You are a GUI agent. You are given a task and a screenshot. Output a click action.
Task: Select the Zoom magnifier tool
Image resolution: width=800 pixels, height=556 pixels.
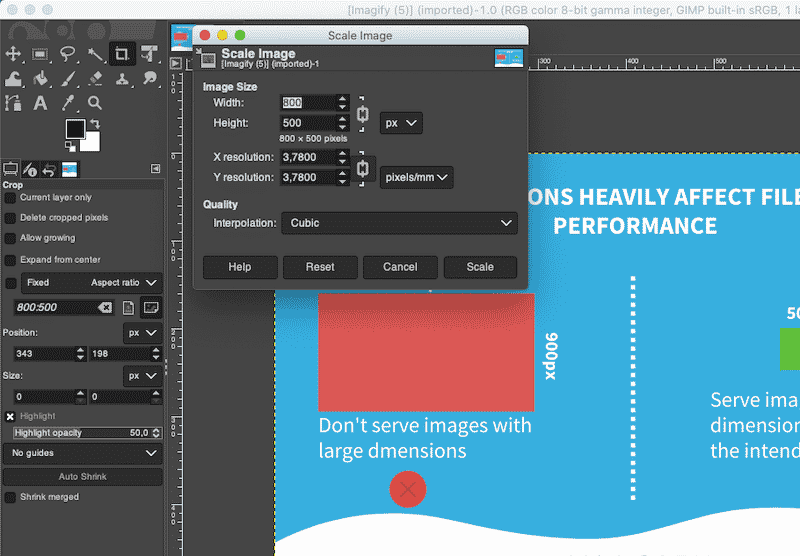(95, 103)
